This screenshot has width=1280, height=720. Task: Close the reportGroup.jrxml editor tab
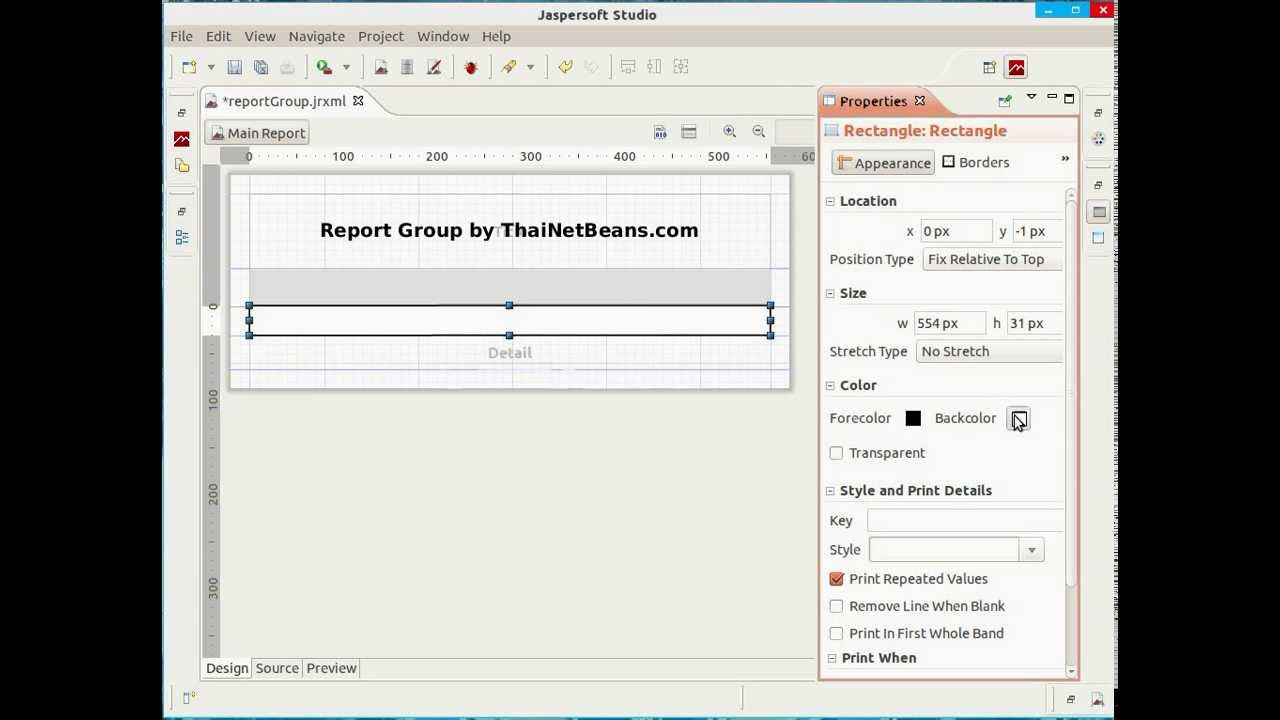pos(358,101)
